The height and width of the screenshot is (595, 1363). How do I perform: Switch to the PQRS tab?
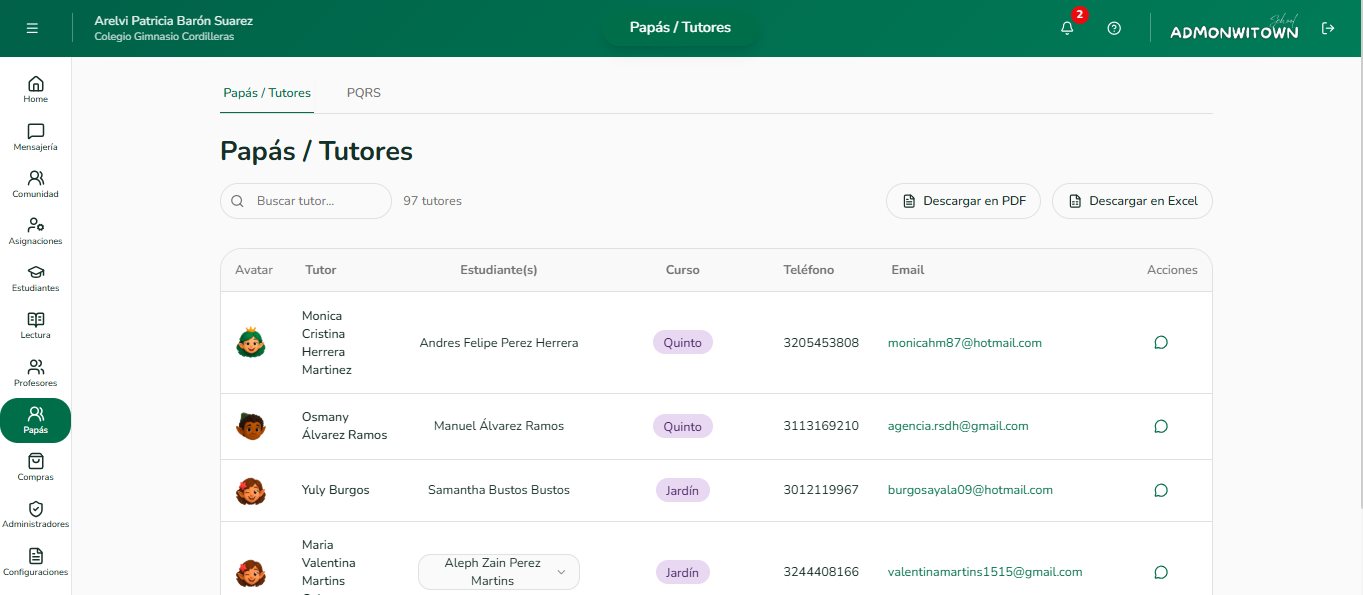tap(364, 93)
